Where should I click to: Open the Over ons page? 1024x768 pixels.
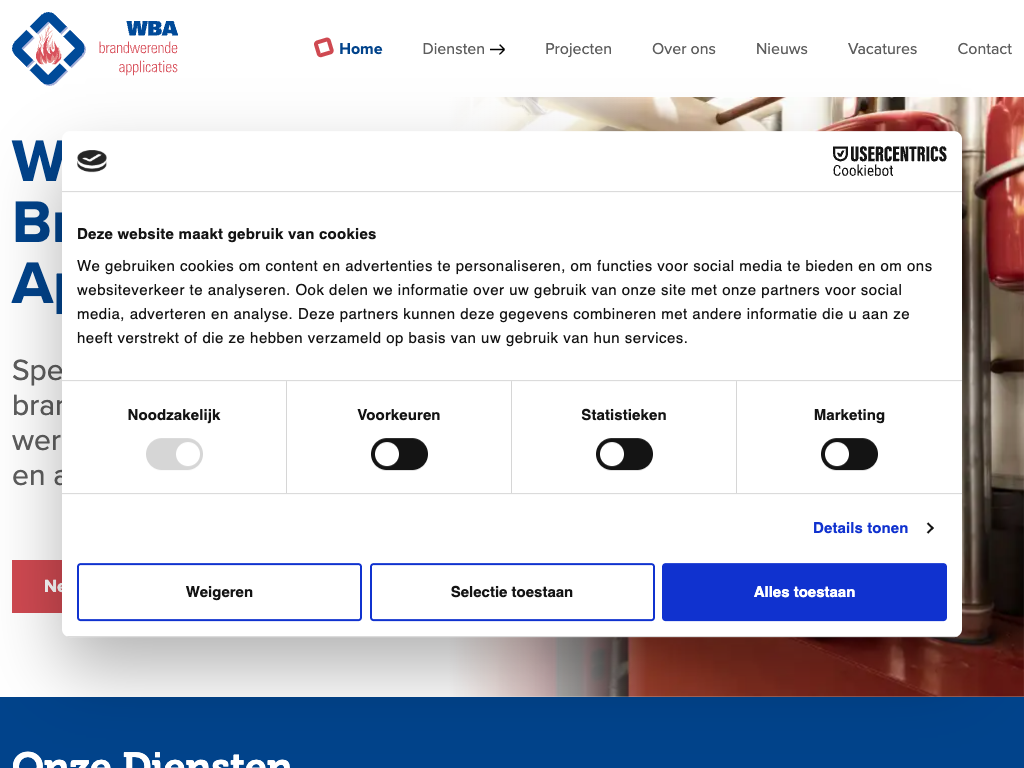pyautogui.click(x=683, y=49)
